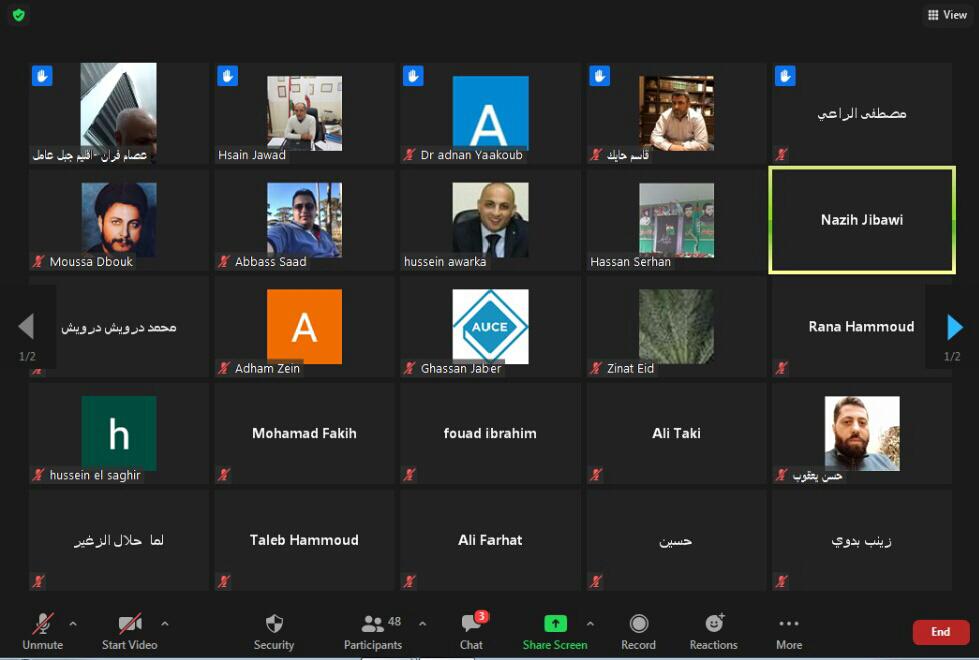Start recording with the Record button
Viewport: 979px width, 660px height.
click(x=638, y=630)
